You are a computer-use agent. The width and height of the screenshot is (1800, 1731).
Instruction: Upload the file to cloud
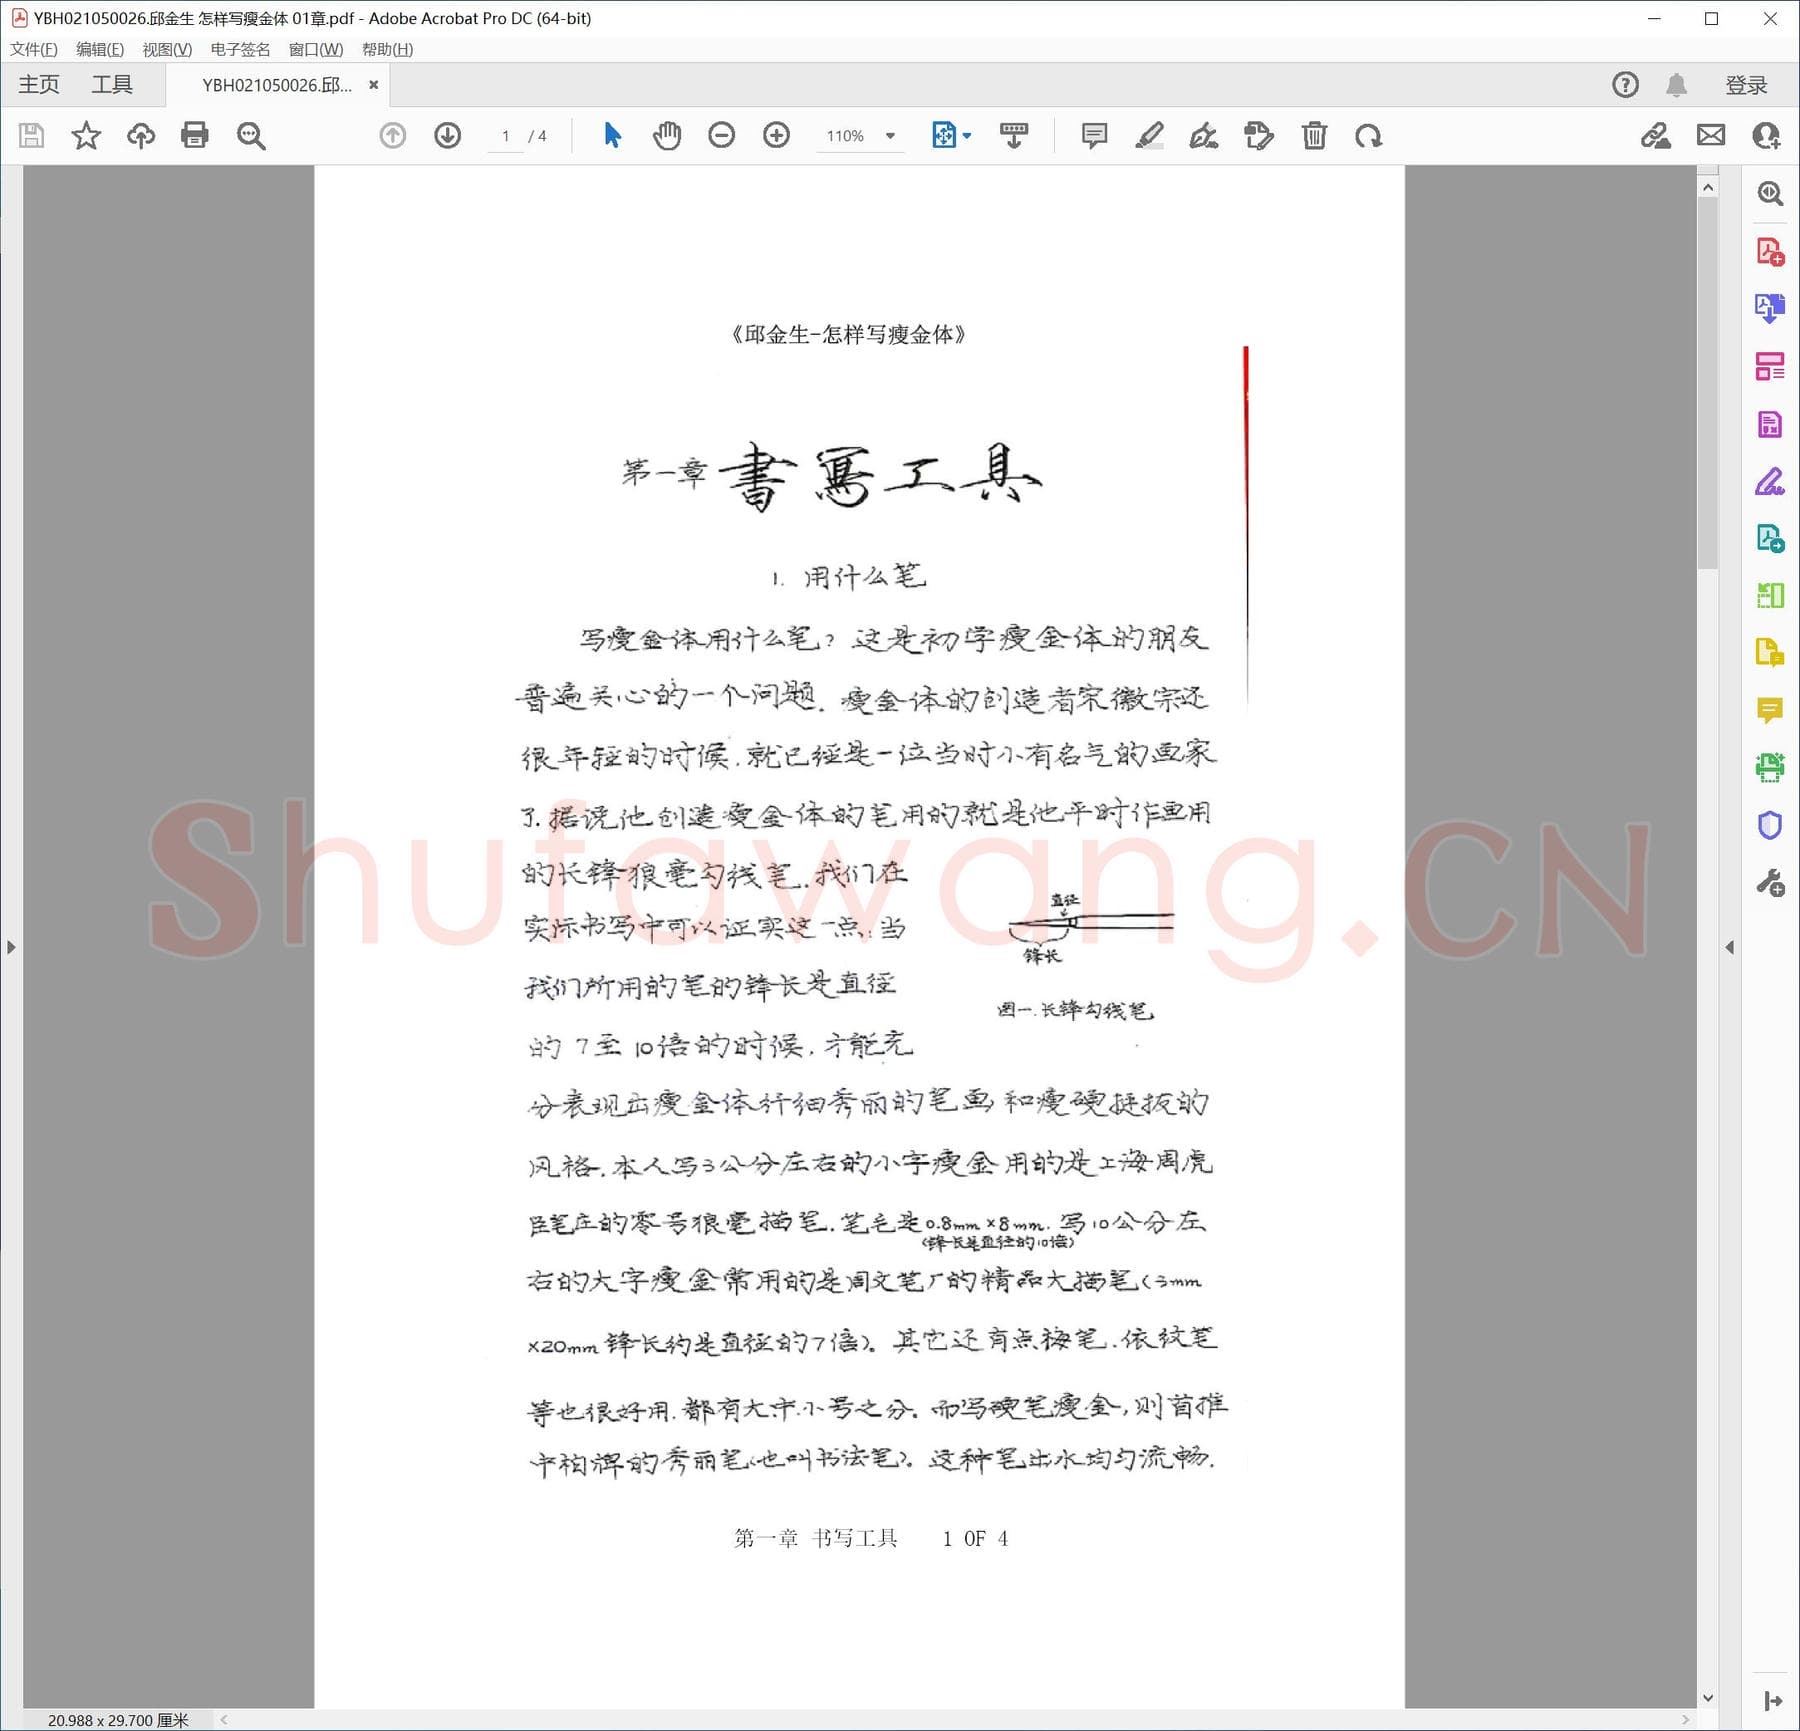point(141,135)
